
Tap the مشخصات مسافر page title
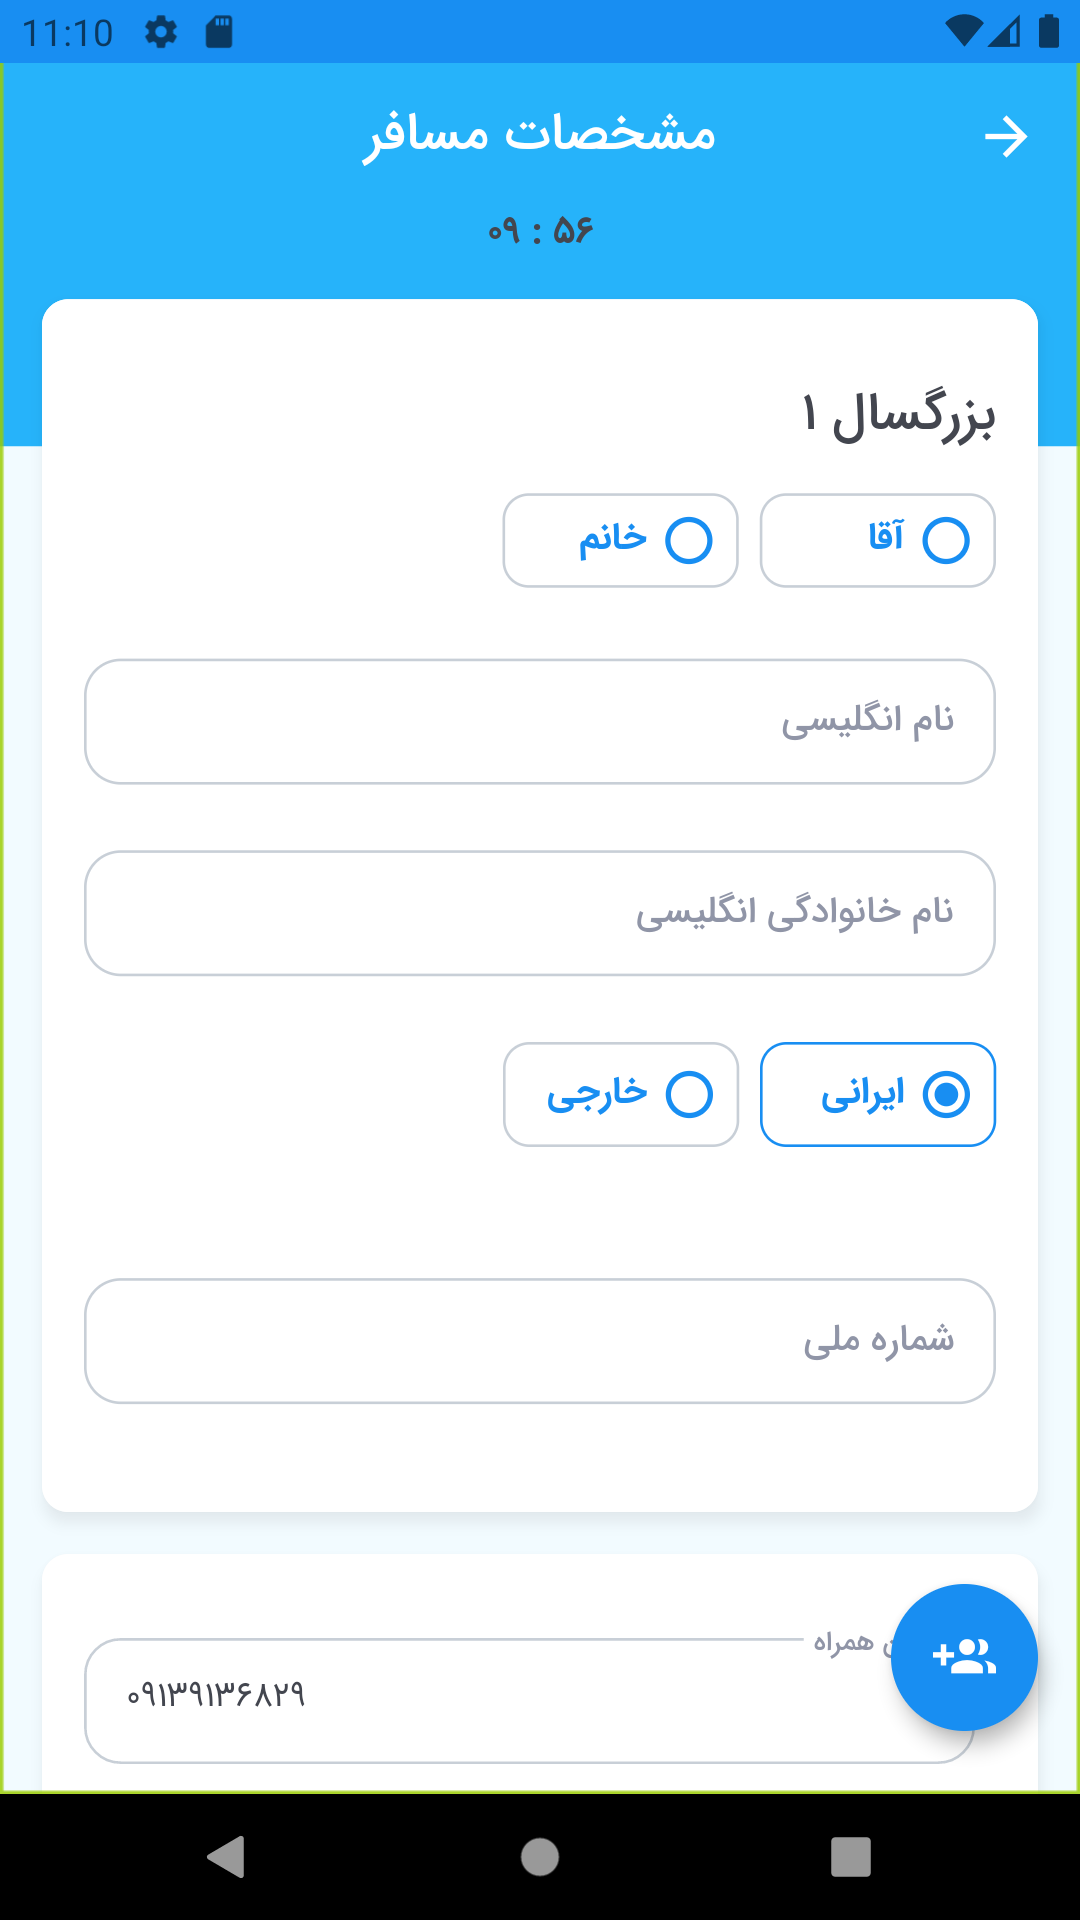click(539, 135)
